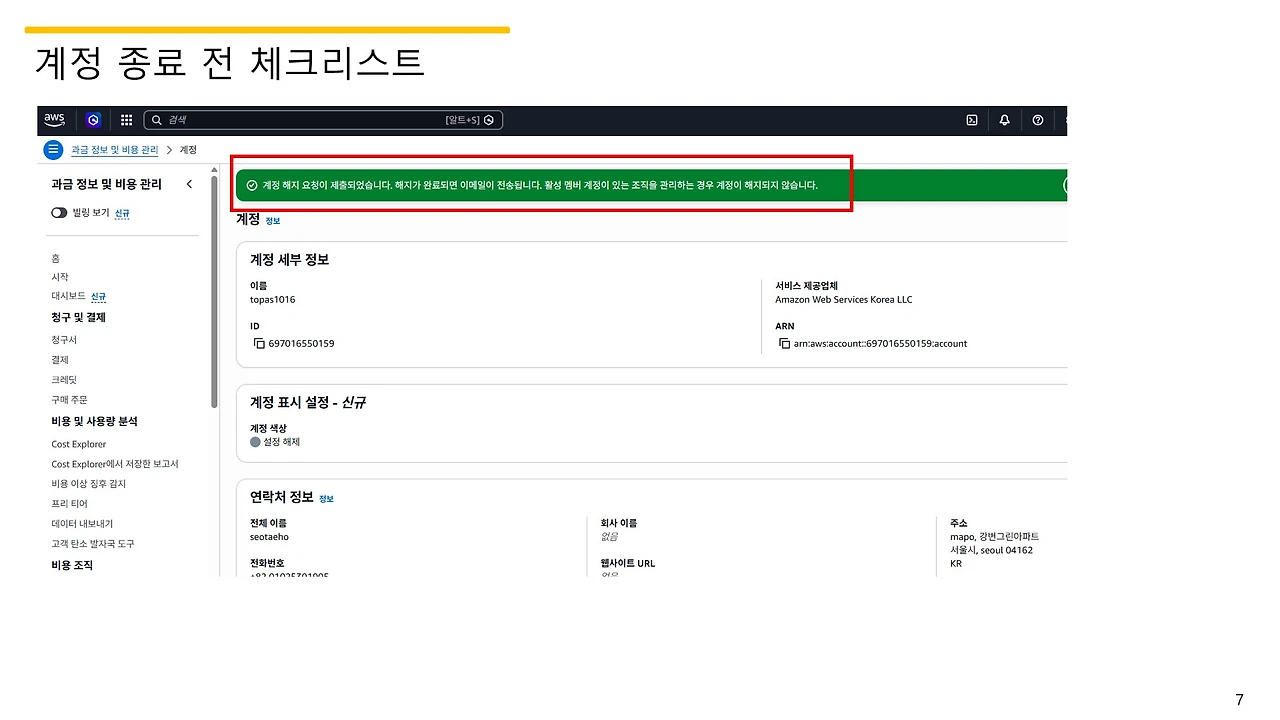Click the account name topas1016
The height and width of the screenshot is (720, 1280).
[272, 299]
